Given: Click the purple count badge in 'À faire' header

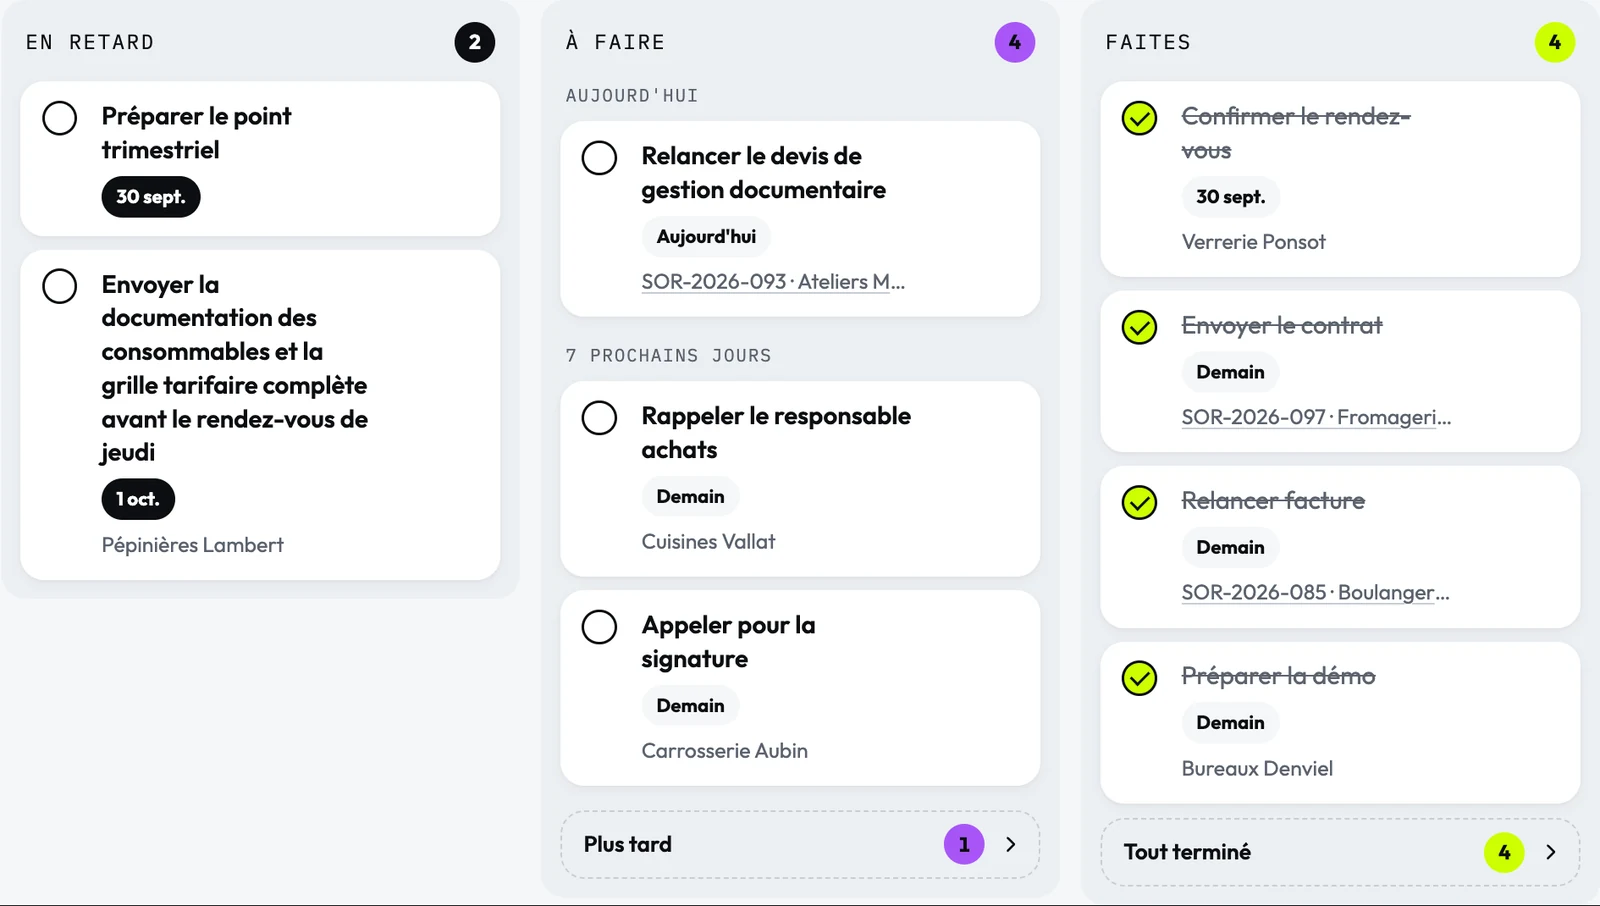Looking at the screenshot, I should click(x=1015, y=42).
